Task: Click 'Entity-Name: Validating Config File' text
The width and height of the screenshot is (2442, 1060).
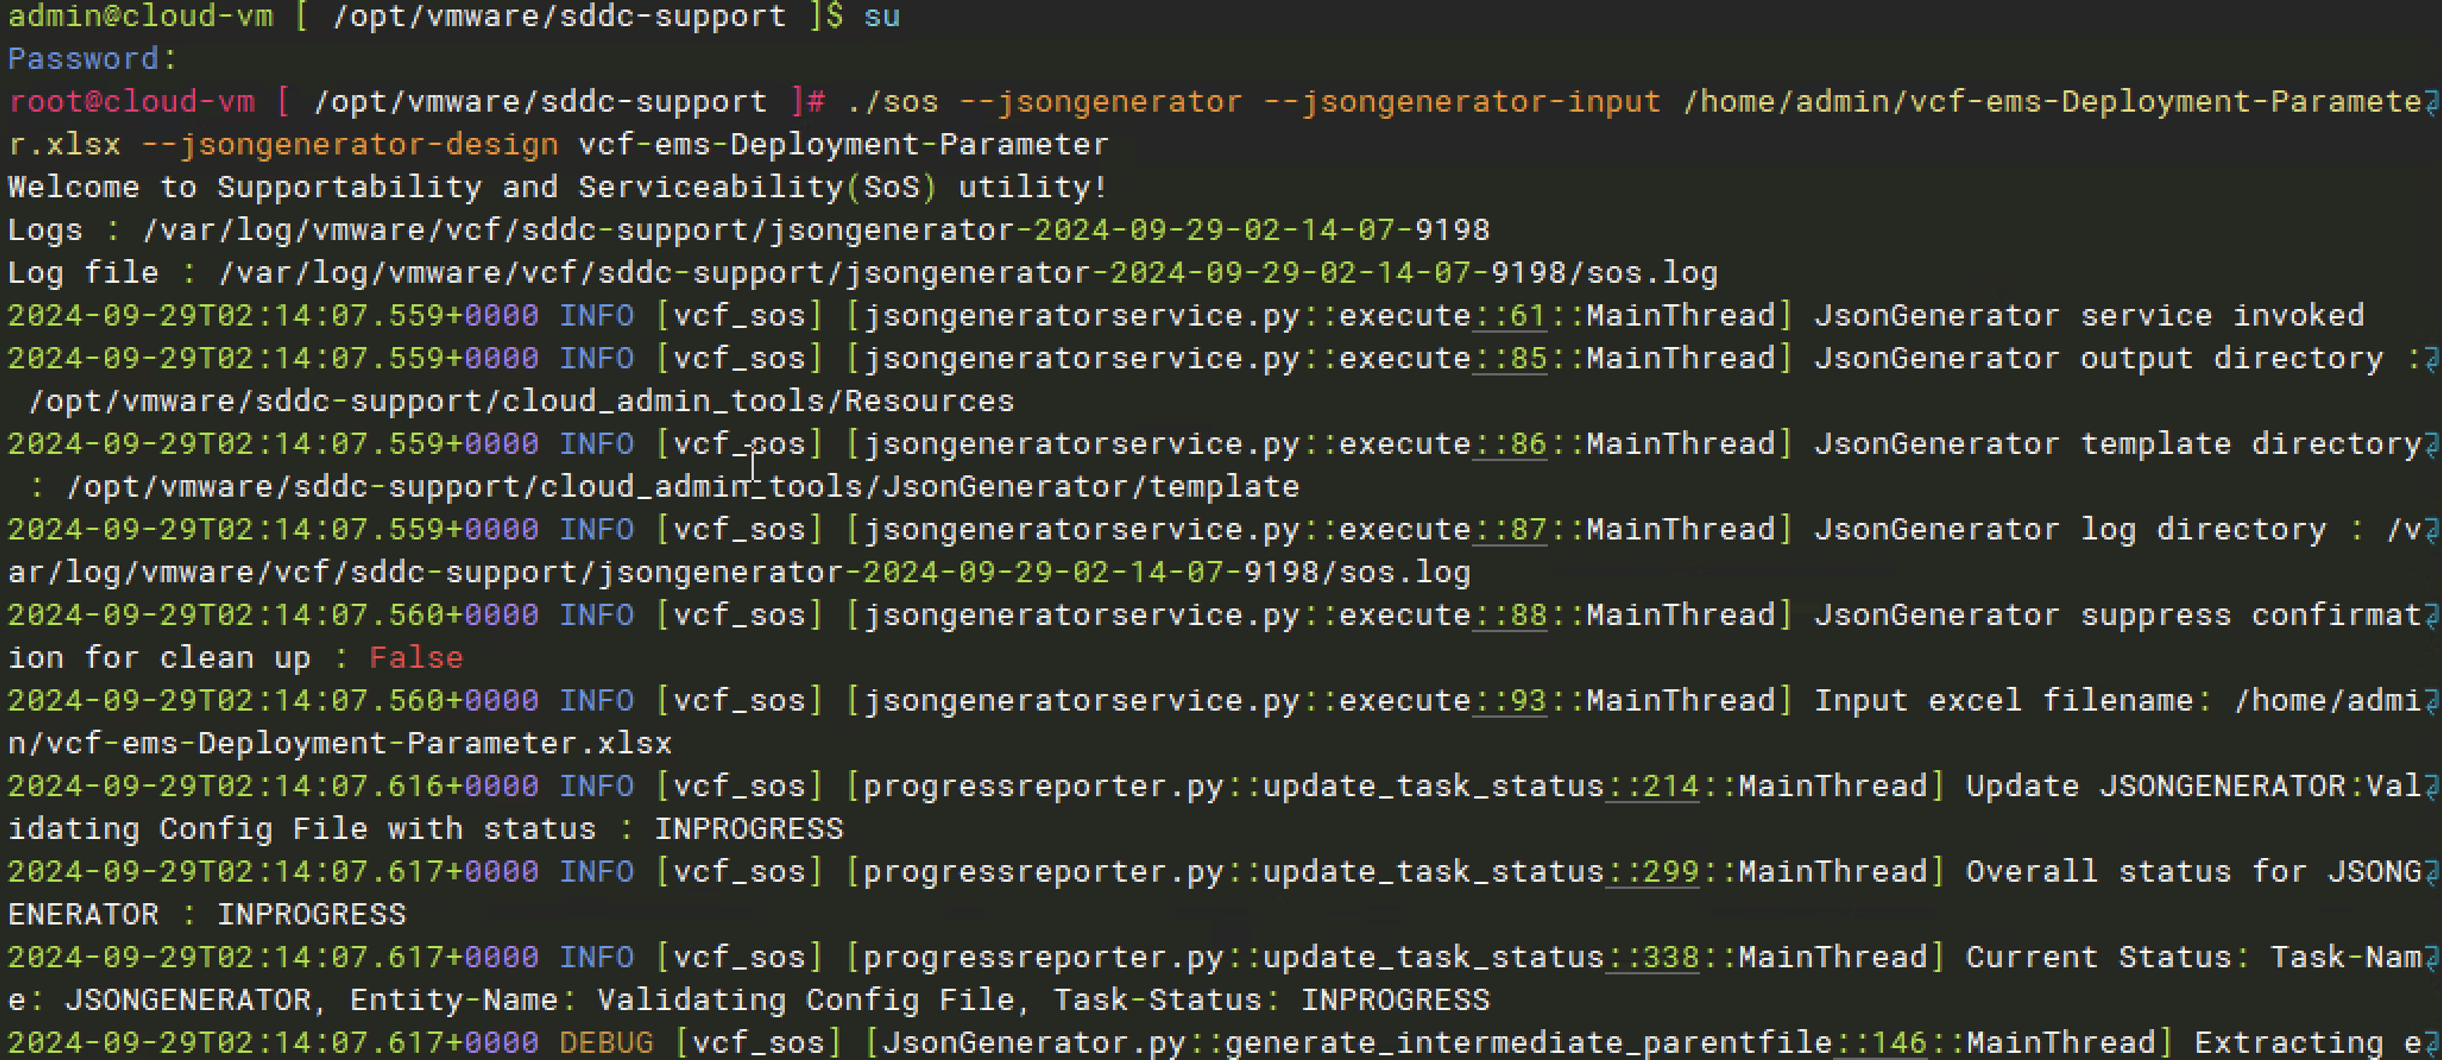Action: pyautogui.click(x=682, y=1000)
